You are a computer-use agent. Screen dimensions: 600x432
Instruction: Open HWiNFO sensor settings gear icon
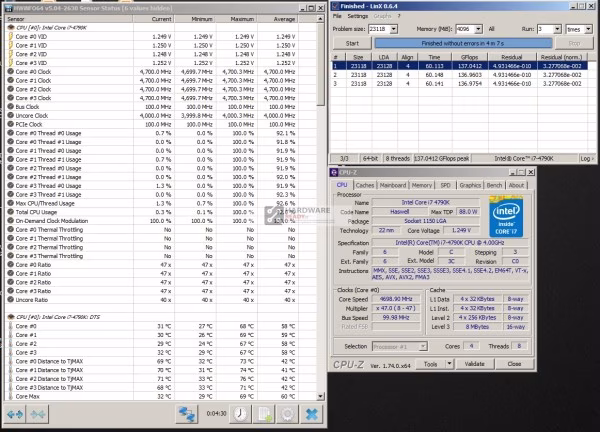[x=288, y=414]
